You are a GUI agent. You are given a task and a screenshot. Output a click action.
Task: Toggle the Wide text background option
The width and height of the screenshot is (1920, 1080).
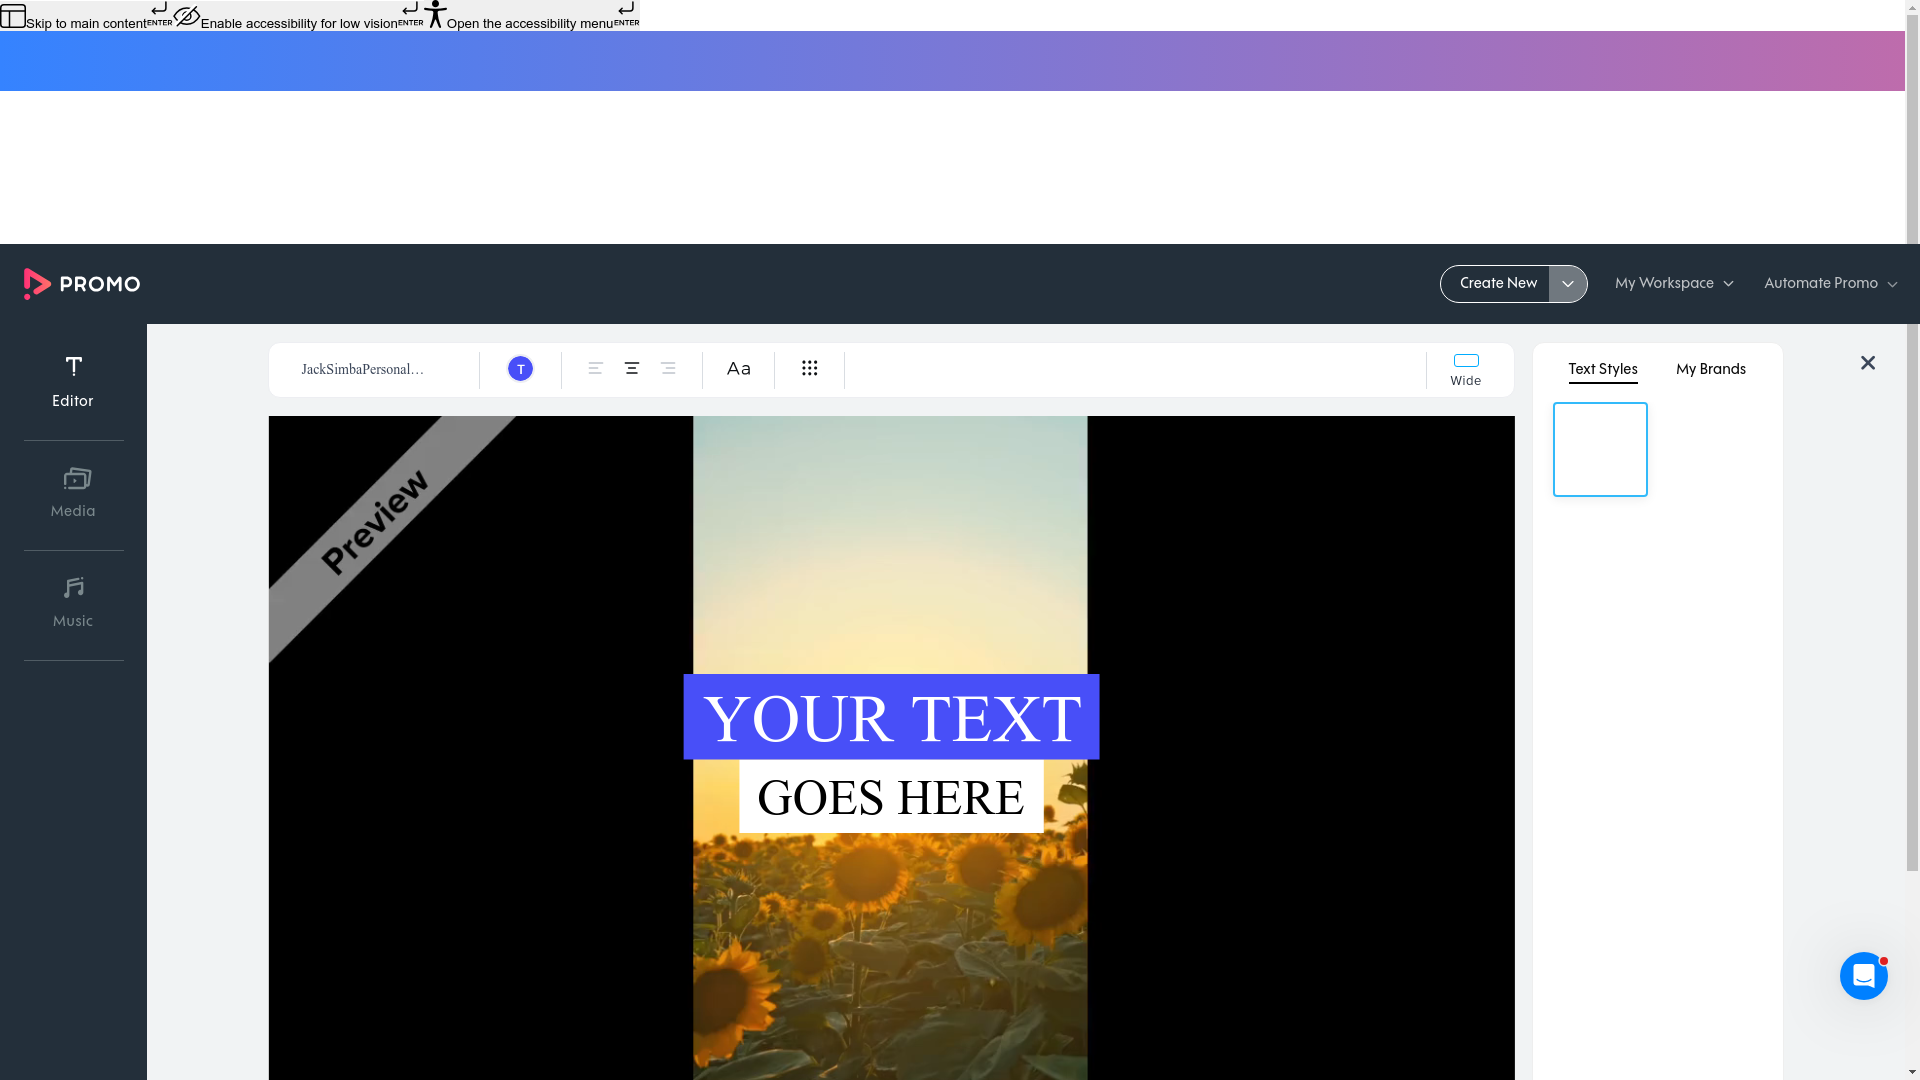pyautogui.click(x=1466, y=366)
